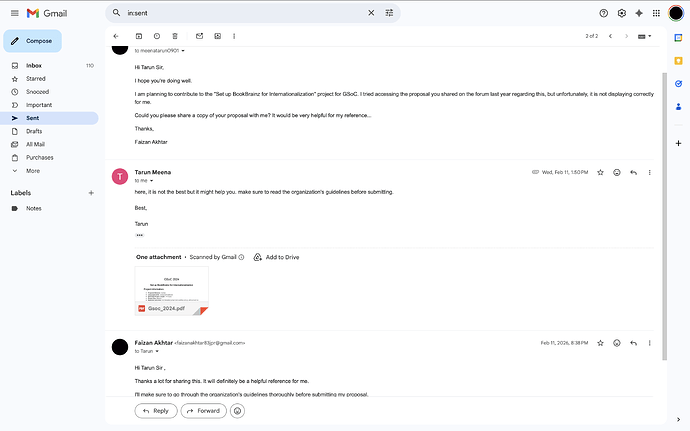Open the Gsoc_2024.pdf attachment
Screen dimensions: 690x431
[x=172, y=291]
